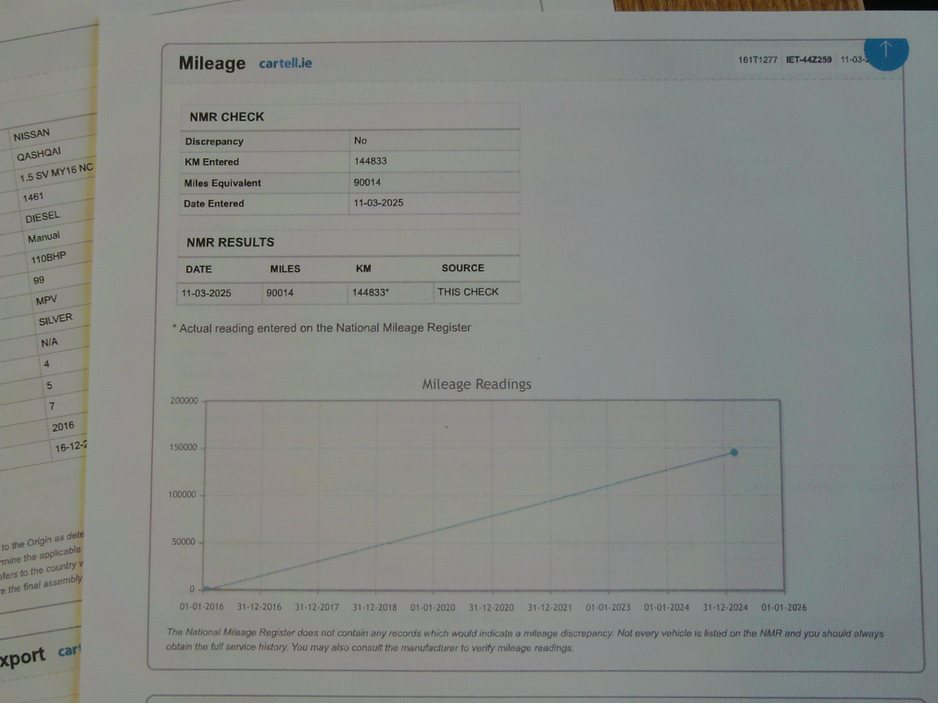This screenshot has height=704, width=938.
Task: Select the DATE column header
Action: click(199, 269)
